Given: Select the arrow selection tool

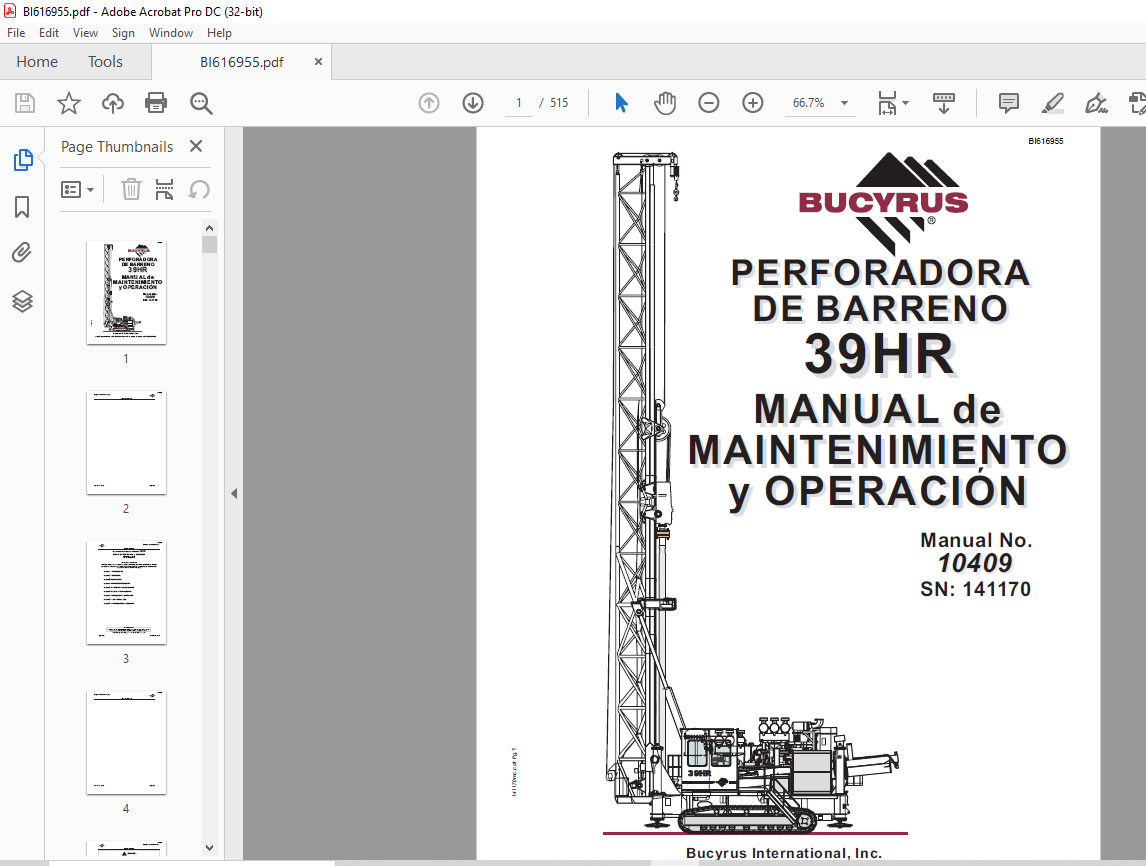Looking at the screenshot, I should pyautogui.click(x=621, y=103).
